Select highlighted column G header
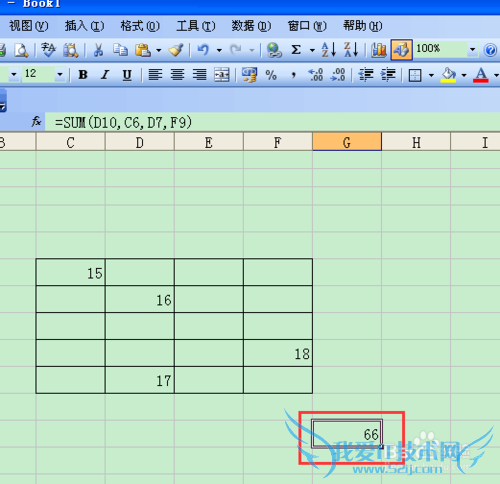Image resolution: width=500 pixels, height=484 pixels. pyautogui.click(x=347, y=142)
